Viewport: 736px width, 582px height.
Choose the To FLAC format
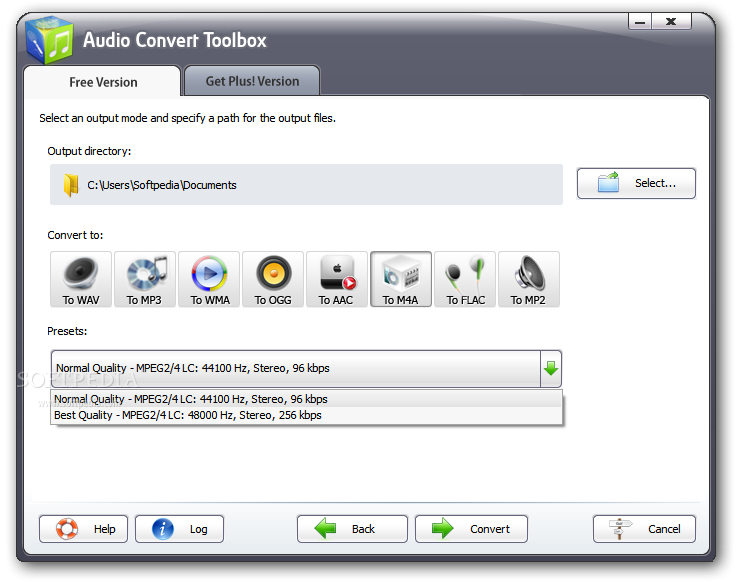pyautogui.click(x=465, y=279)
